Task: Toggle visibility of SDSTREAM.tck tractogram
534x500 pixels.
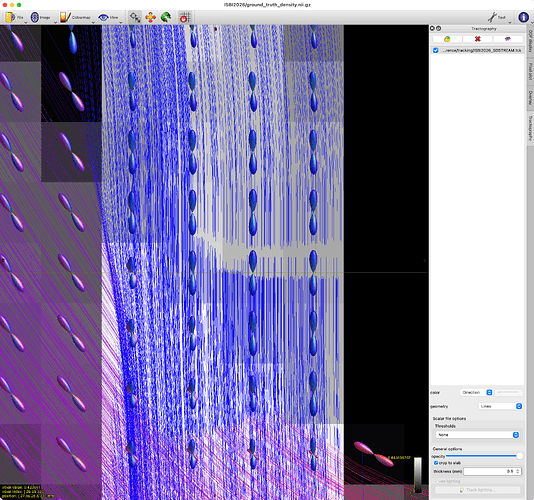Action: [436, 50]
